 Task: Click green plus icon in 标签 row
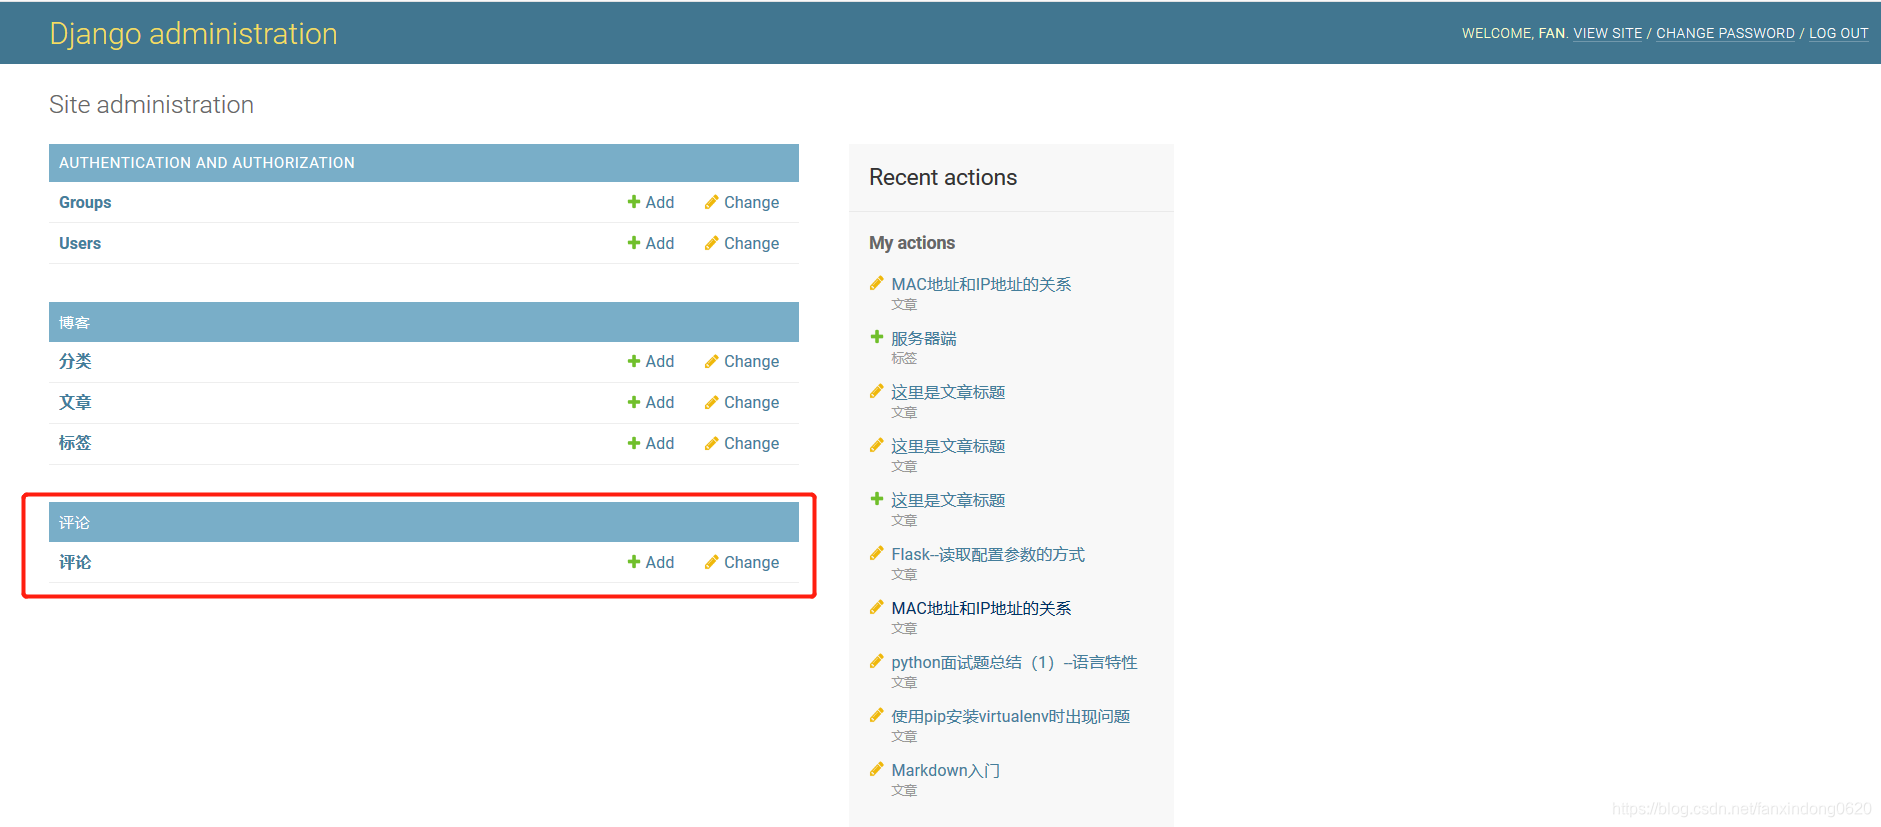pyautogui.click(x=634, y=443)
